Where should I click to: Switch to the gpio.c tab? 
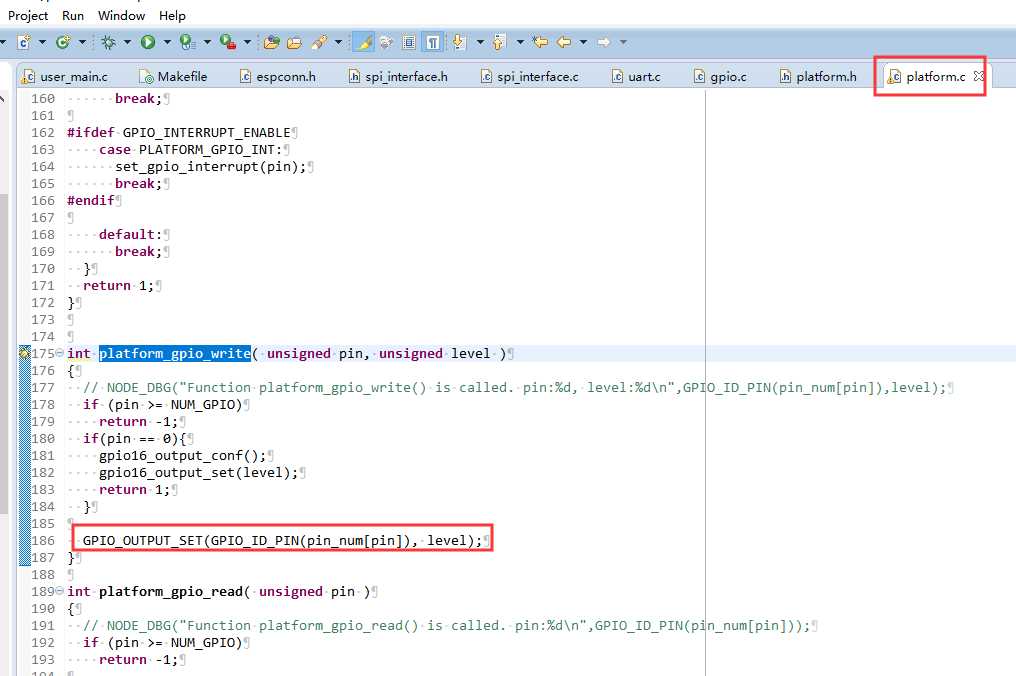coord(720,77)
